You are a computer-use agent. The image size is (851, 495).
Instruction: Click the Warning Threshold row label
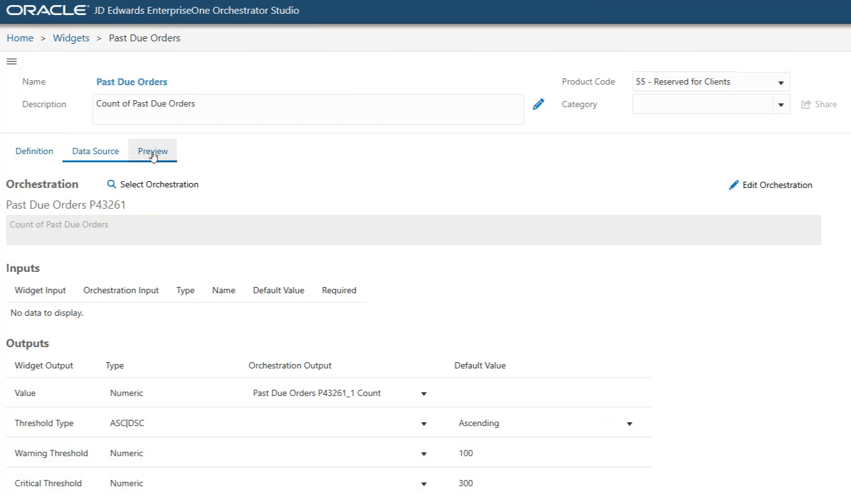pos(51,453)
